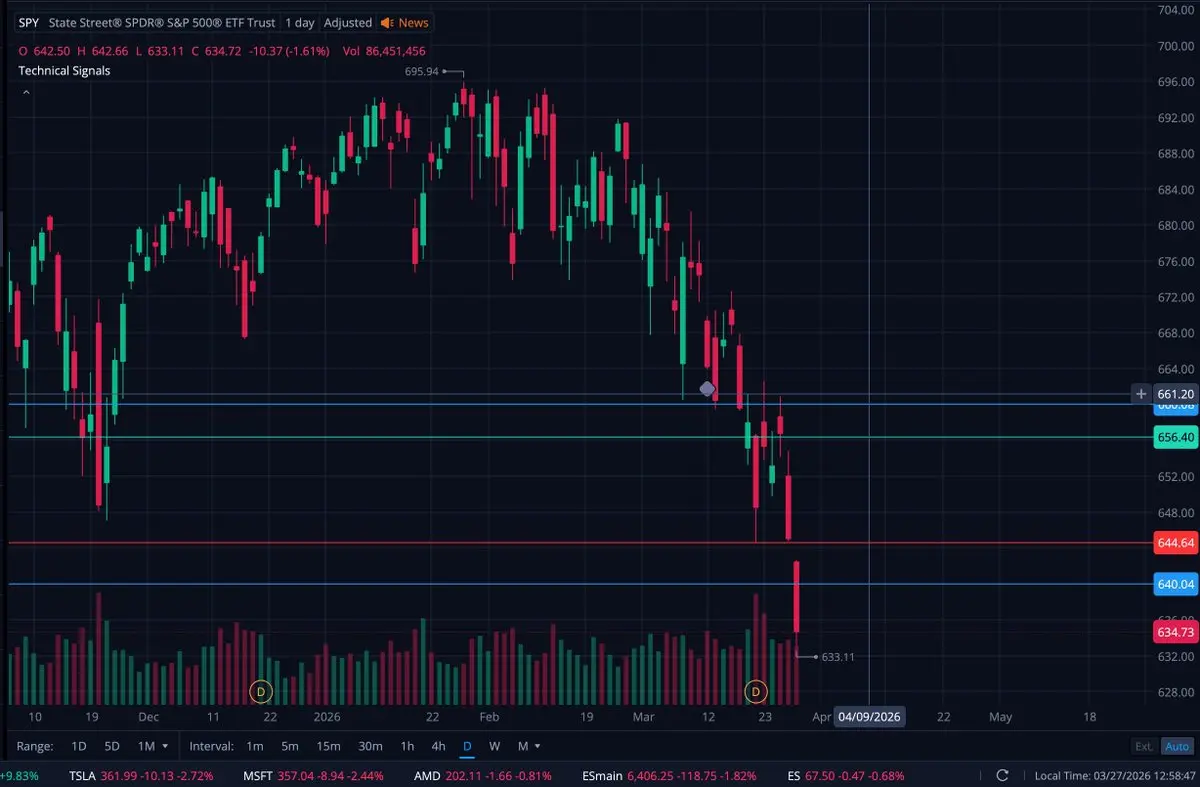Click the dividend D marker near March 23
This screenshot has height=787, width=1200.
tap(755, 691)
